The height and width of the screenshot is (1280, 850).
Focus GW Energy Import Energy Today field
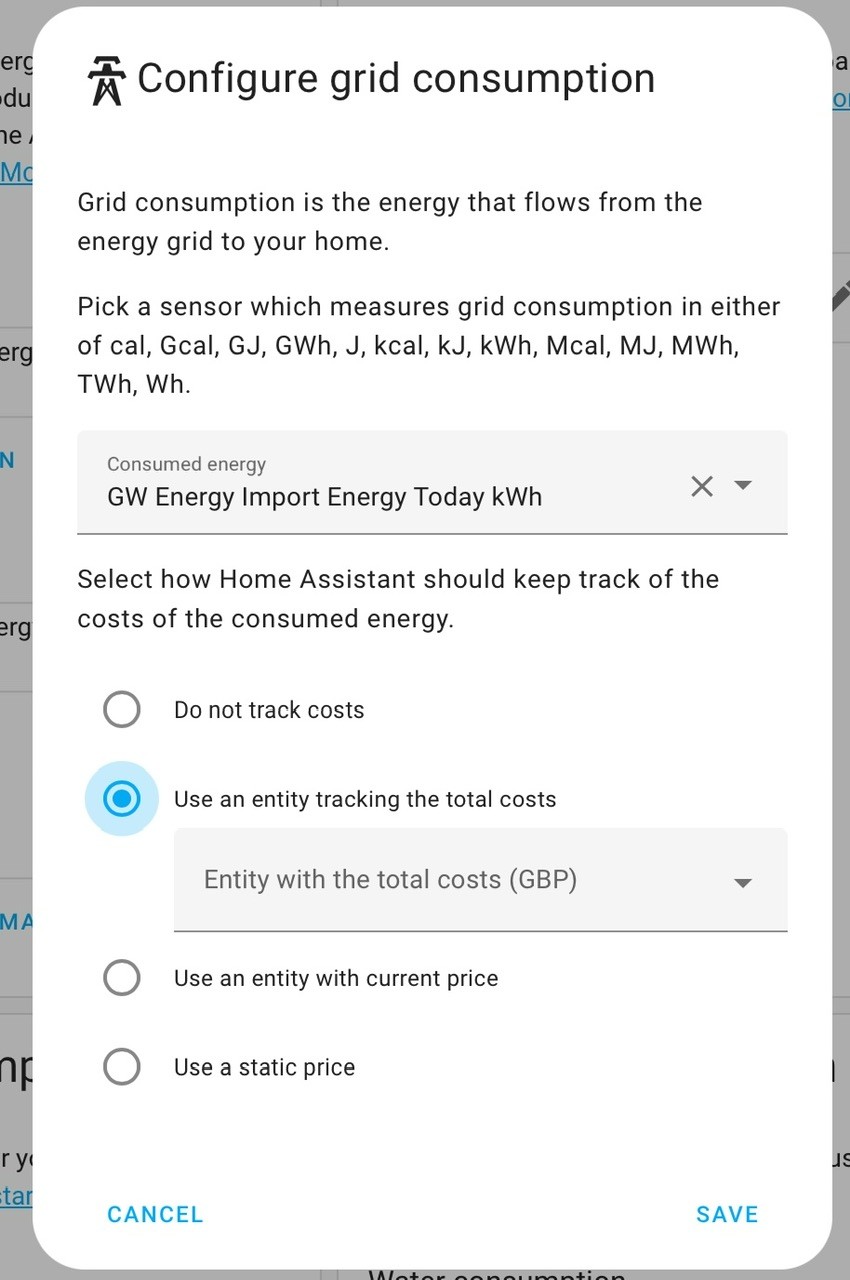[x=432, y=483]
